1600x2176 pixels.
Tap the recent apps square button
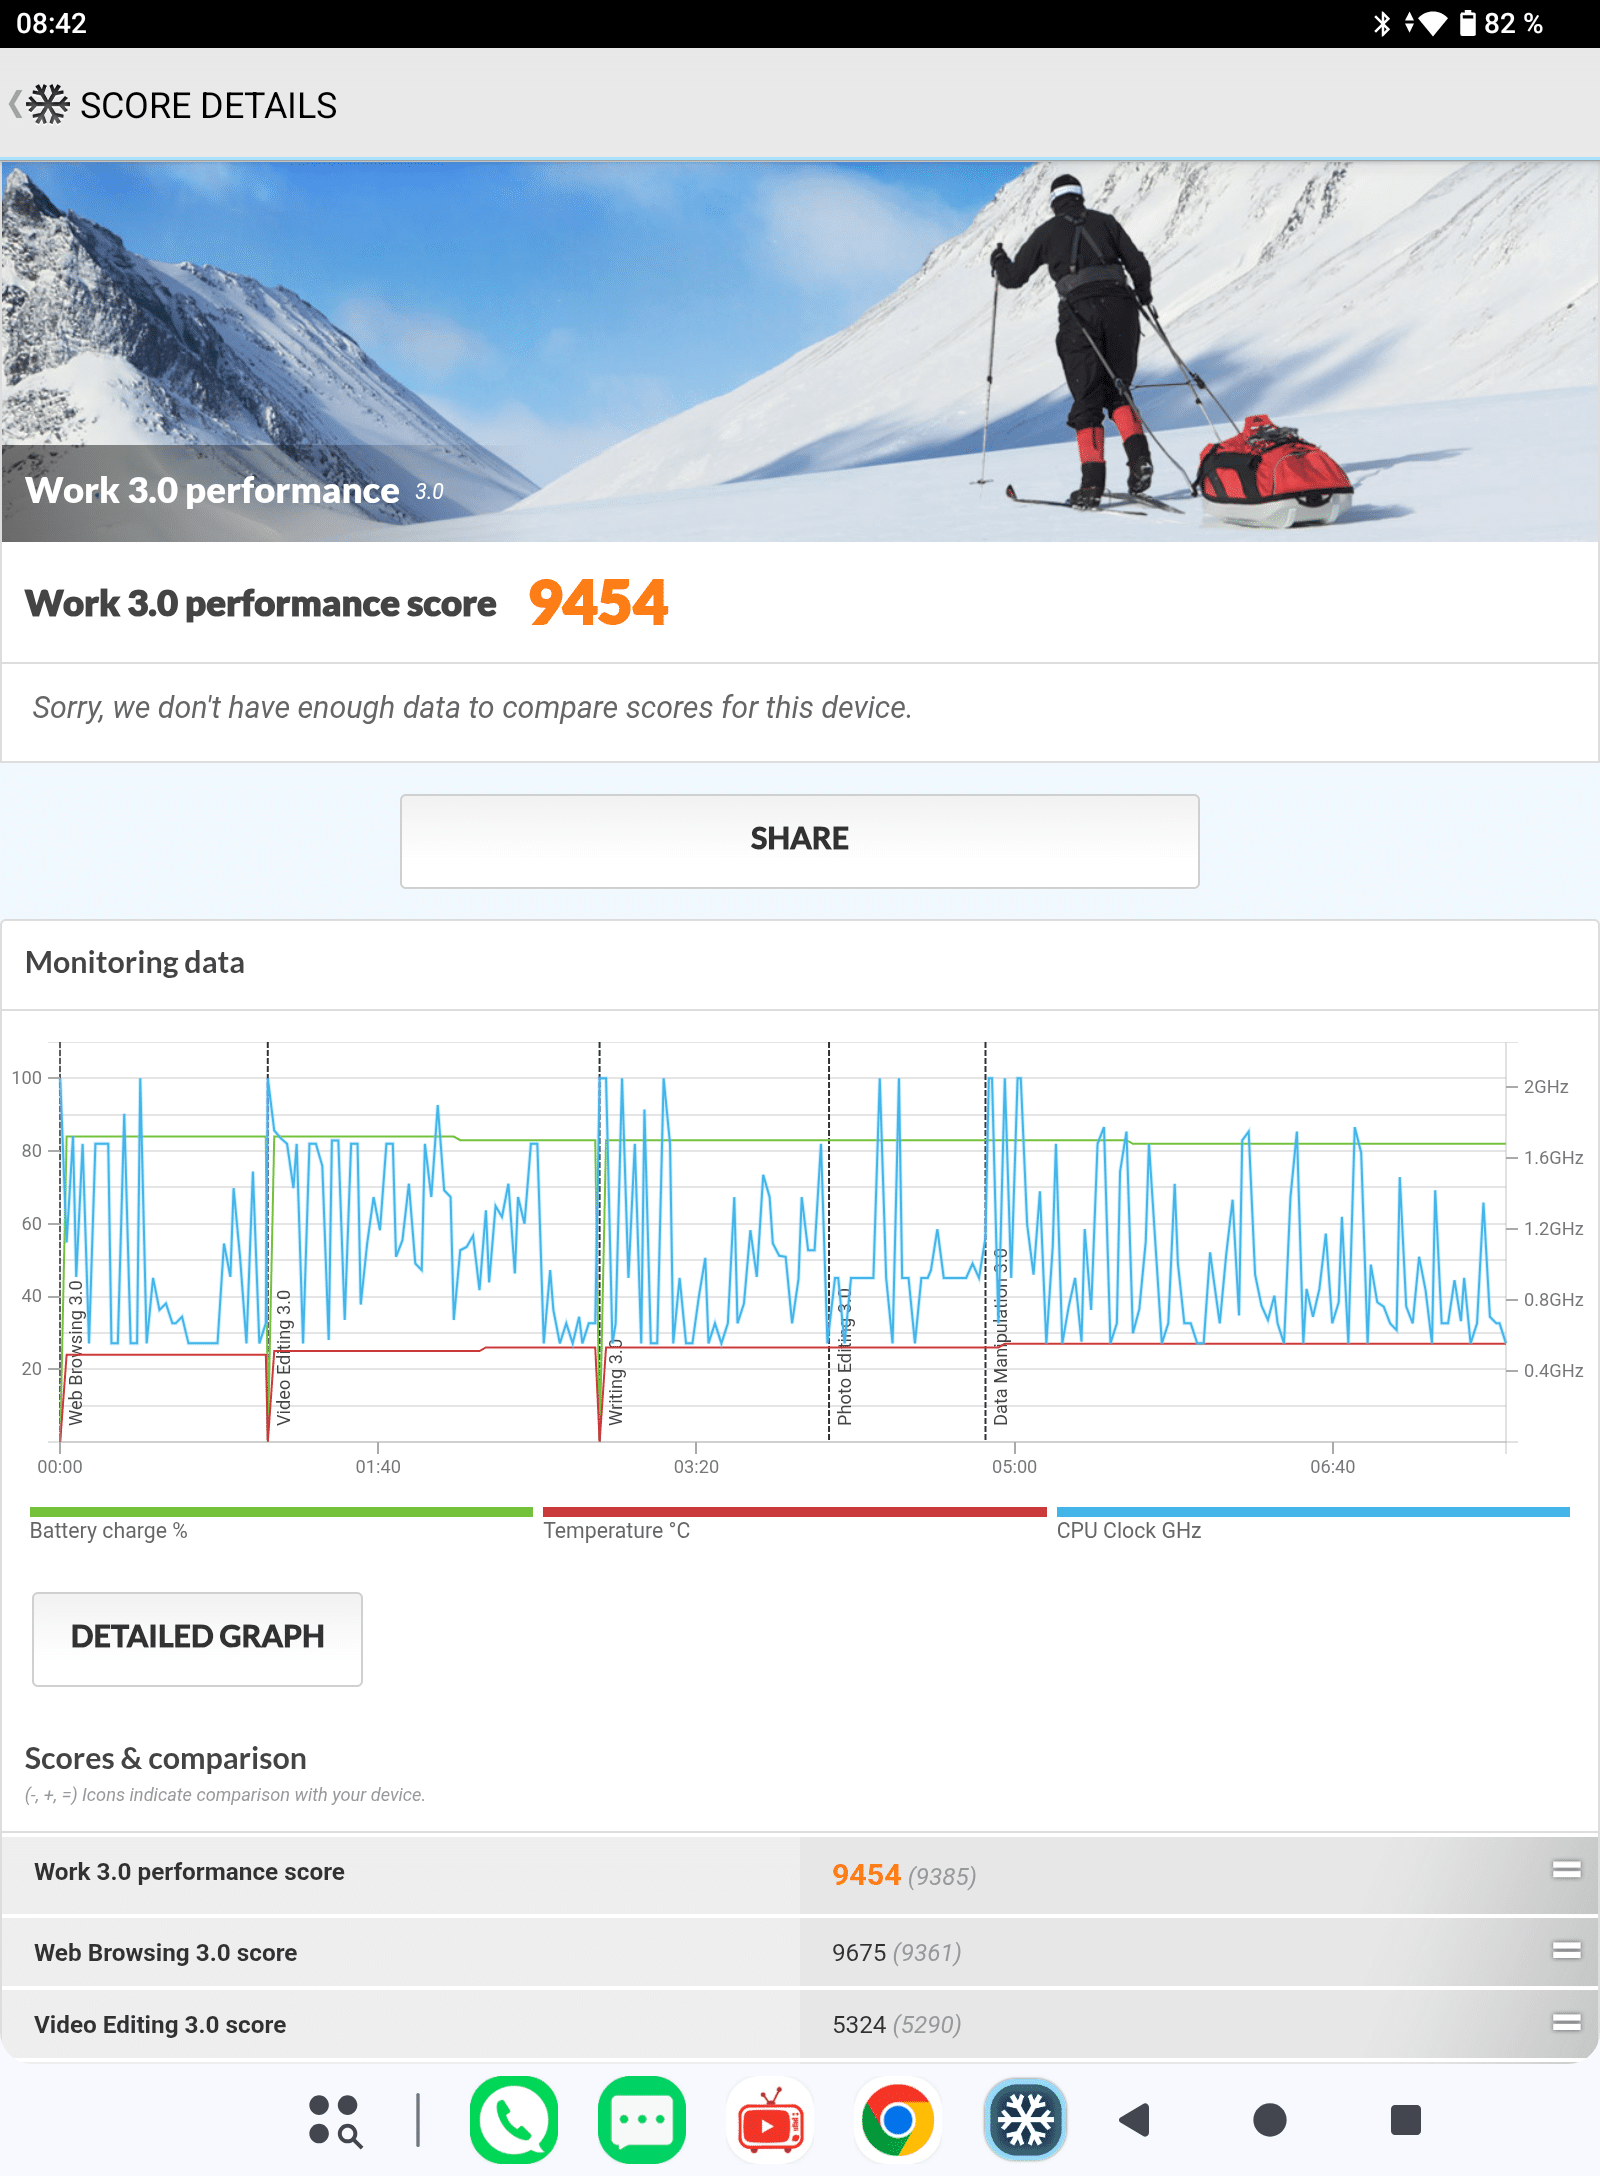(x=1406, y=2120)
